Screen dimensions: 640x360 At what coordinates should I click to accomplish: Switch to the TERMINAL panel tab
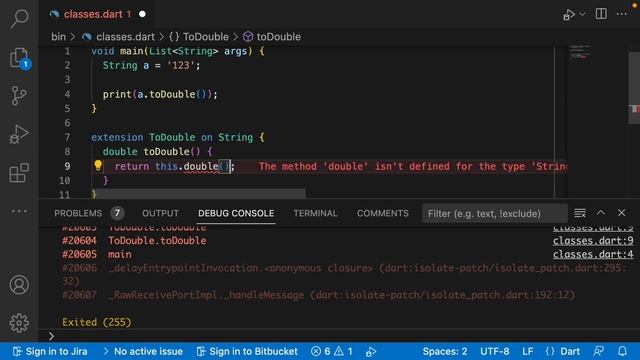[x=316, y=213]
